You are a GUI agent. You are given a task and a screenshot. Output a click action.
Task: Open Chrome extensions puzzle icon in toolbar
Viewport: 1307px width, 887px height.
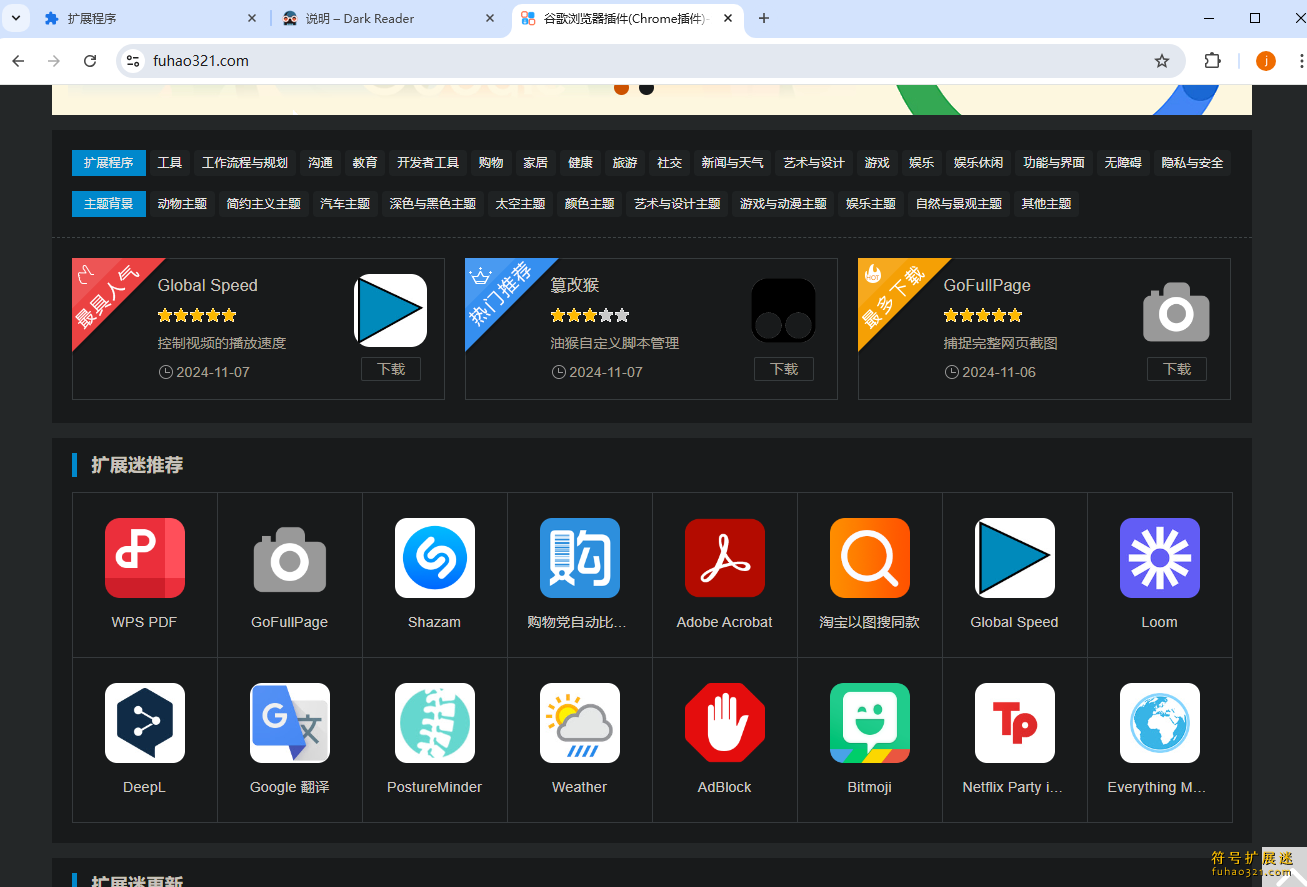[x=1212, y=61]
